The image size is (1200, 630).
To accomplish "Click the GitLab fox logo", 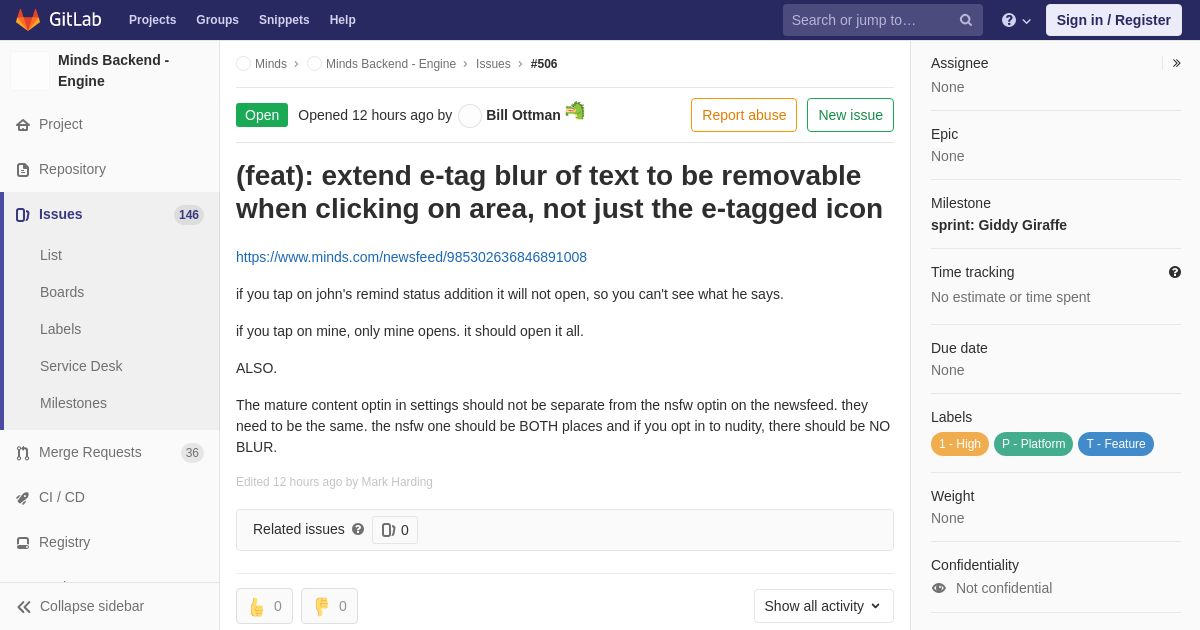I will [28, 20].
